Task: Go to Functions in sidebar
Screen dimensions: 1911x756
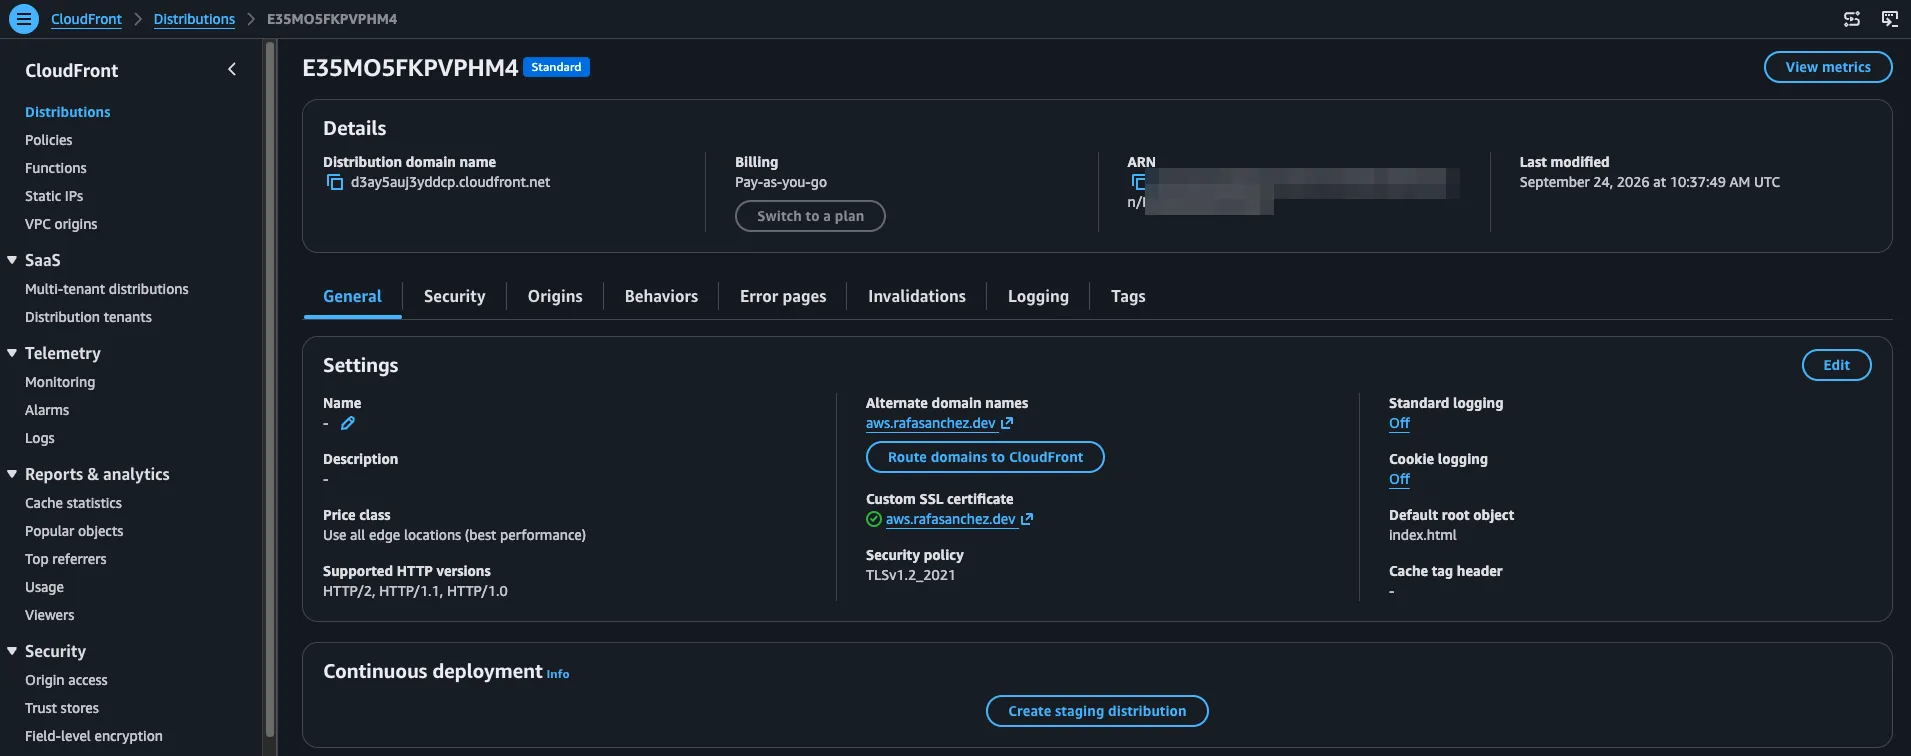Action: pos(56,168)
